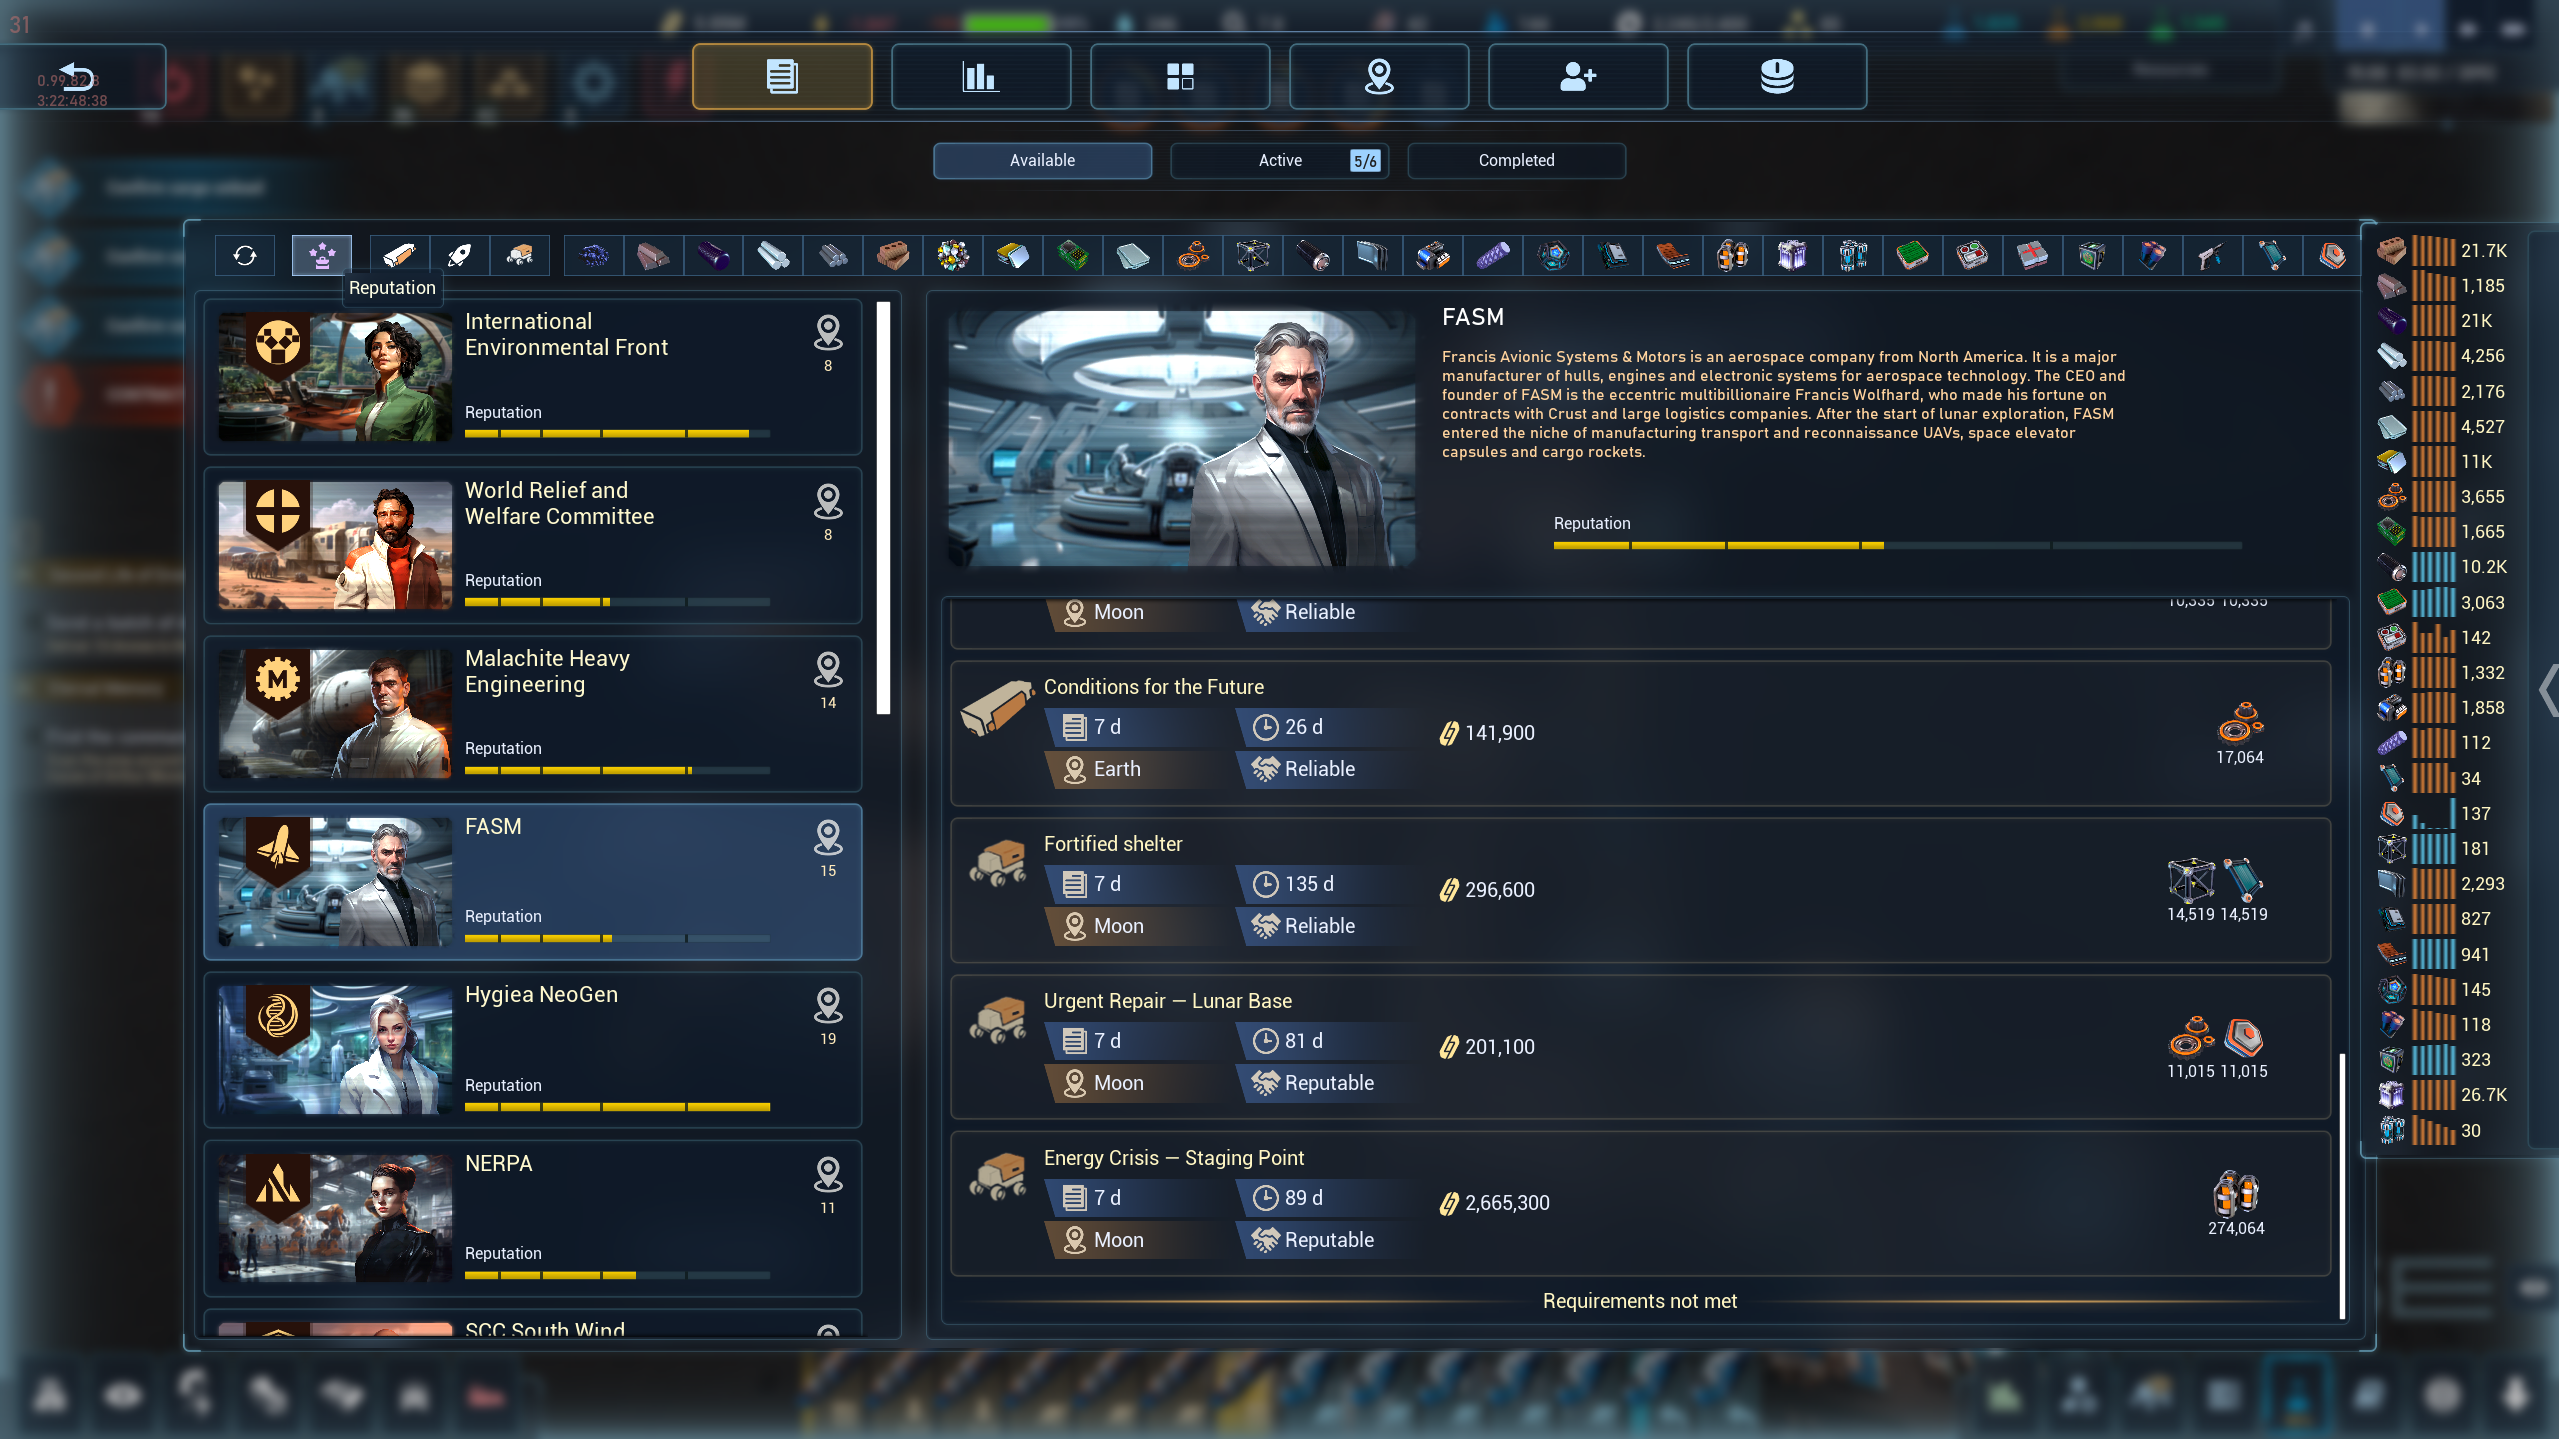Screen dimensions: 2559x1439
Task: Select the rocket filter icon
Action: pyautogui.click(x=459, y=256)
